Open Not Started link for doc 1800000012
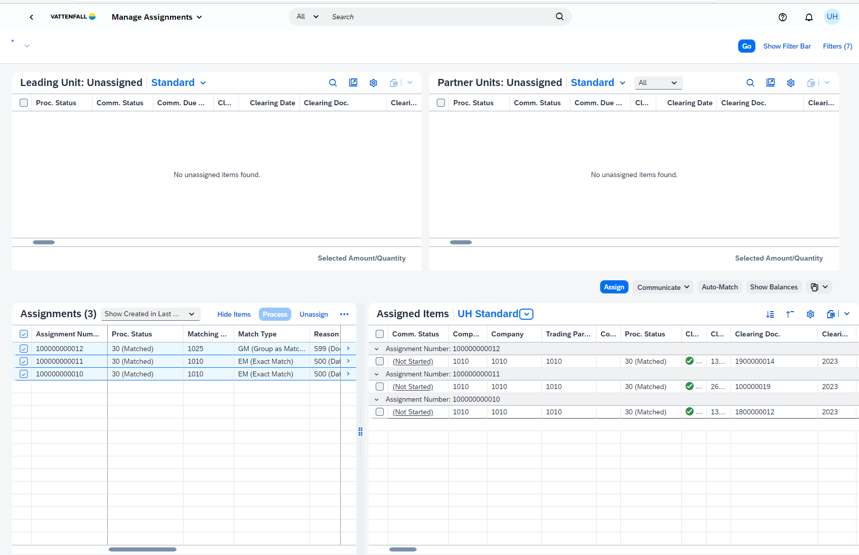Screen dimensions: 859x555 coord(413,412)
